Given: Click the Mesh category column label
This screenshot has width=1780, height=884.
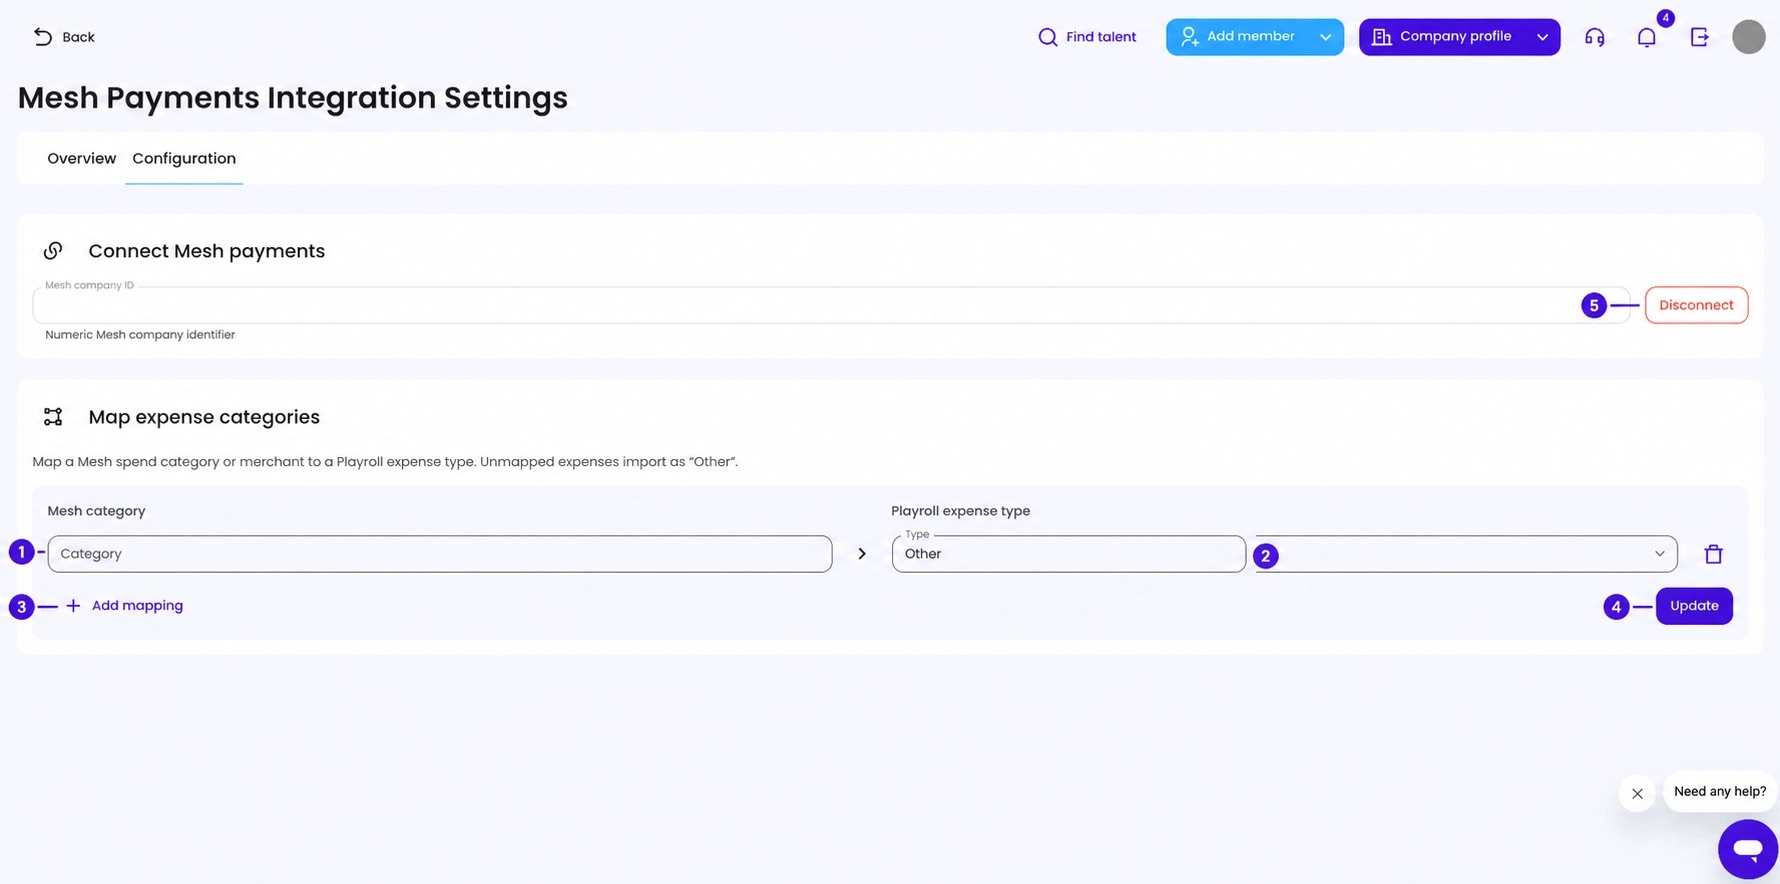Looking at the screenshot, I should 97,511.
